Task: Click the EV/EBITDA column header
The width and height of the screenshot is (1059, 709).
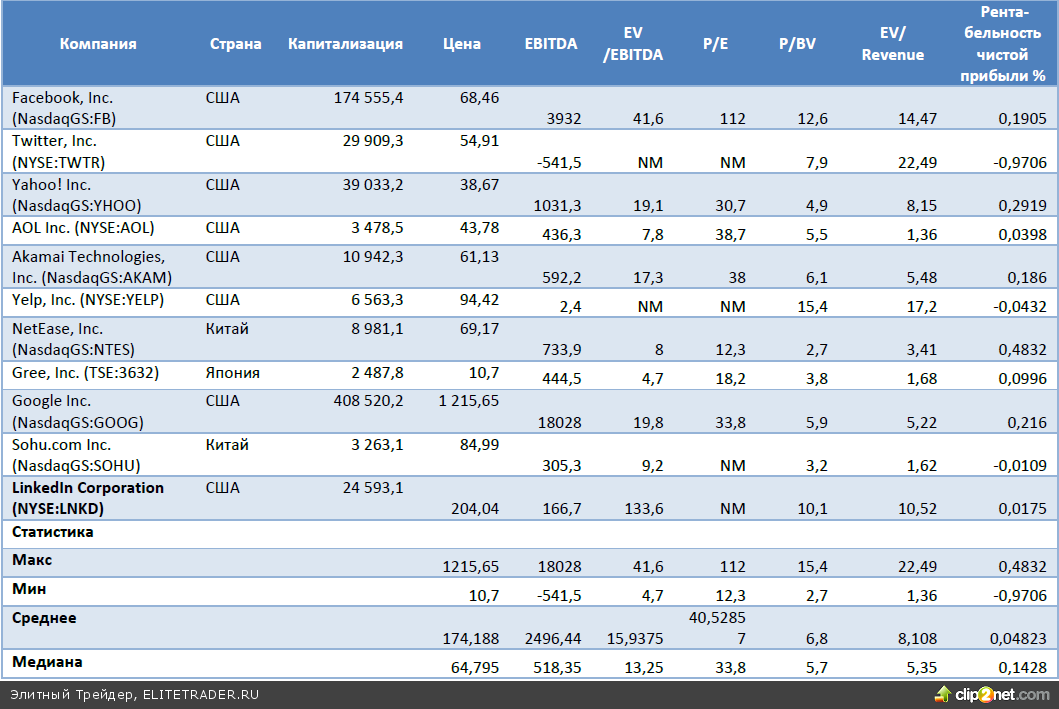Action: click(x=632, y=44)
